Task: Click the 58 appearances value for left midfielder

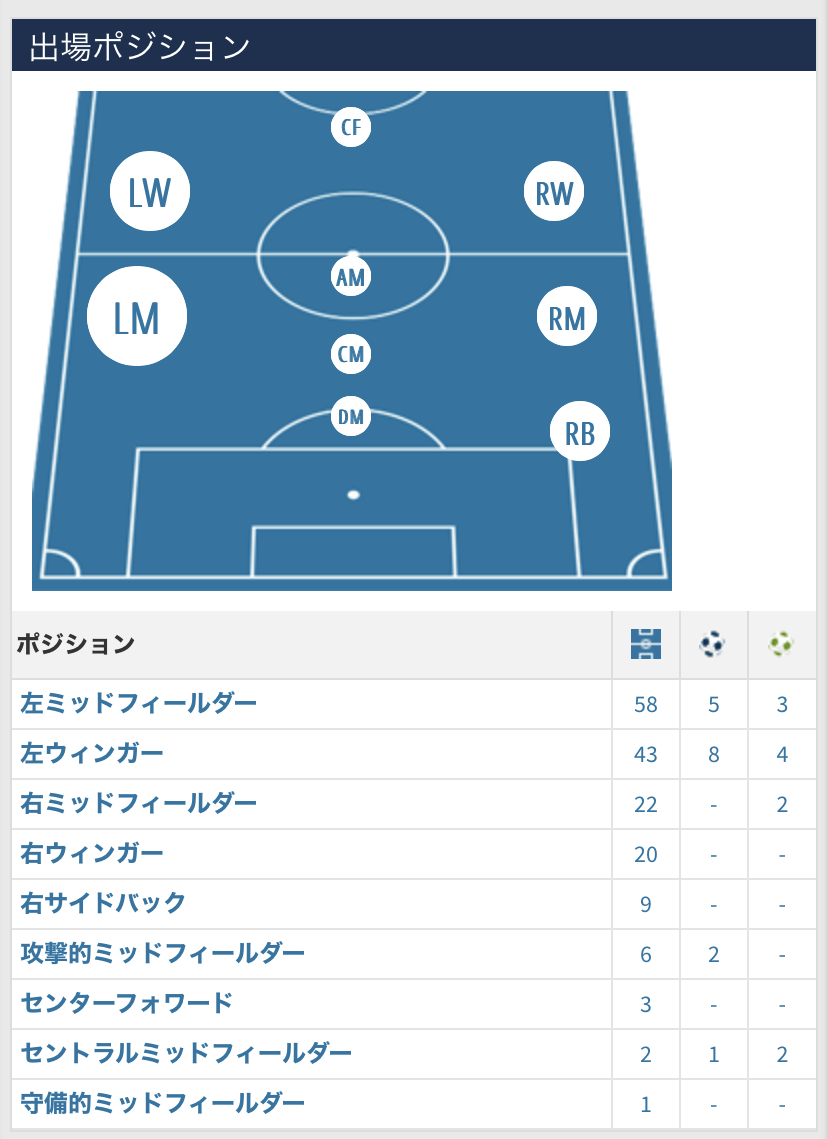Action: (x=646, y=704)
